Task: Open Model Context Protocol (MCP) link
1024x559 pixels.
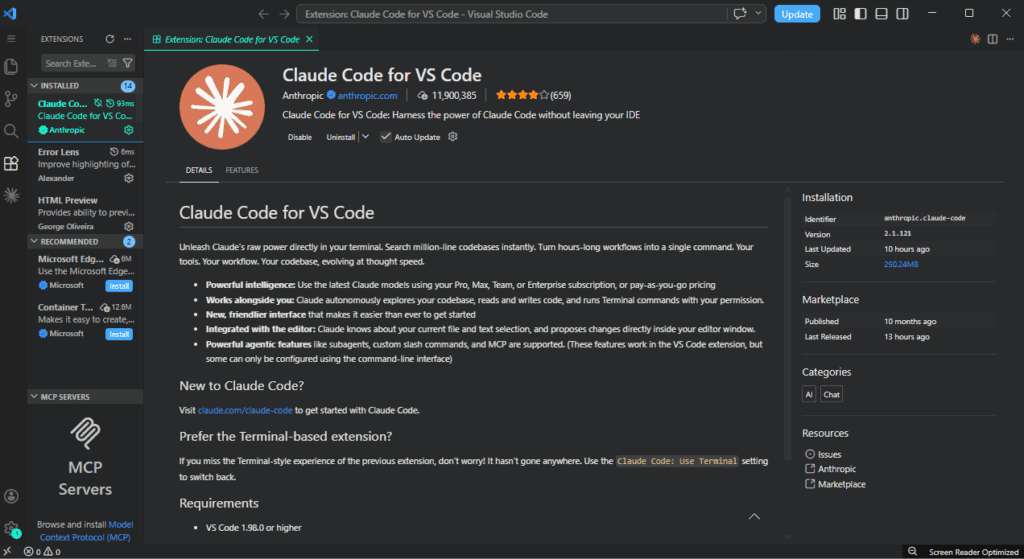Action: coord(86,531)
